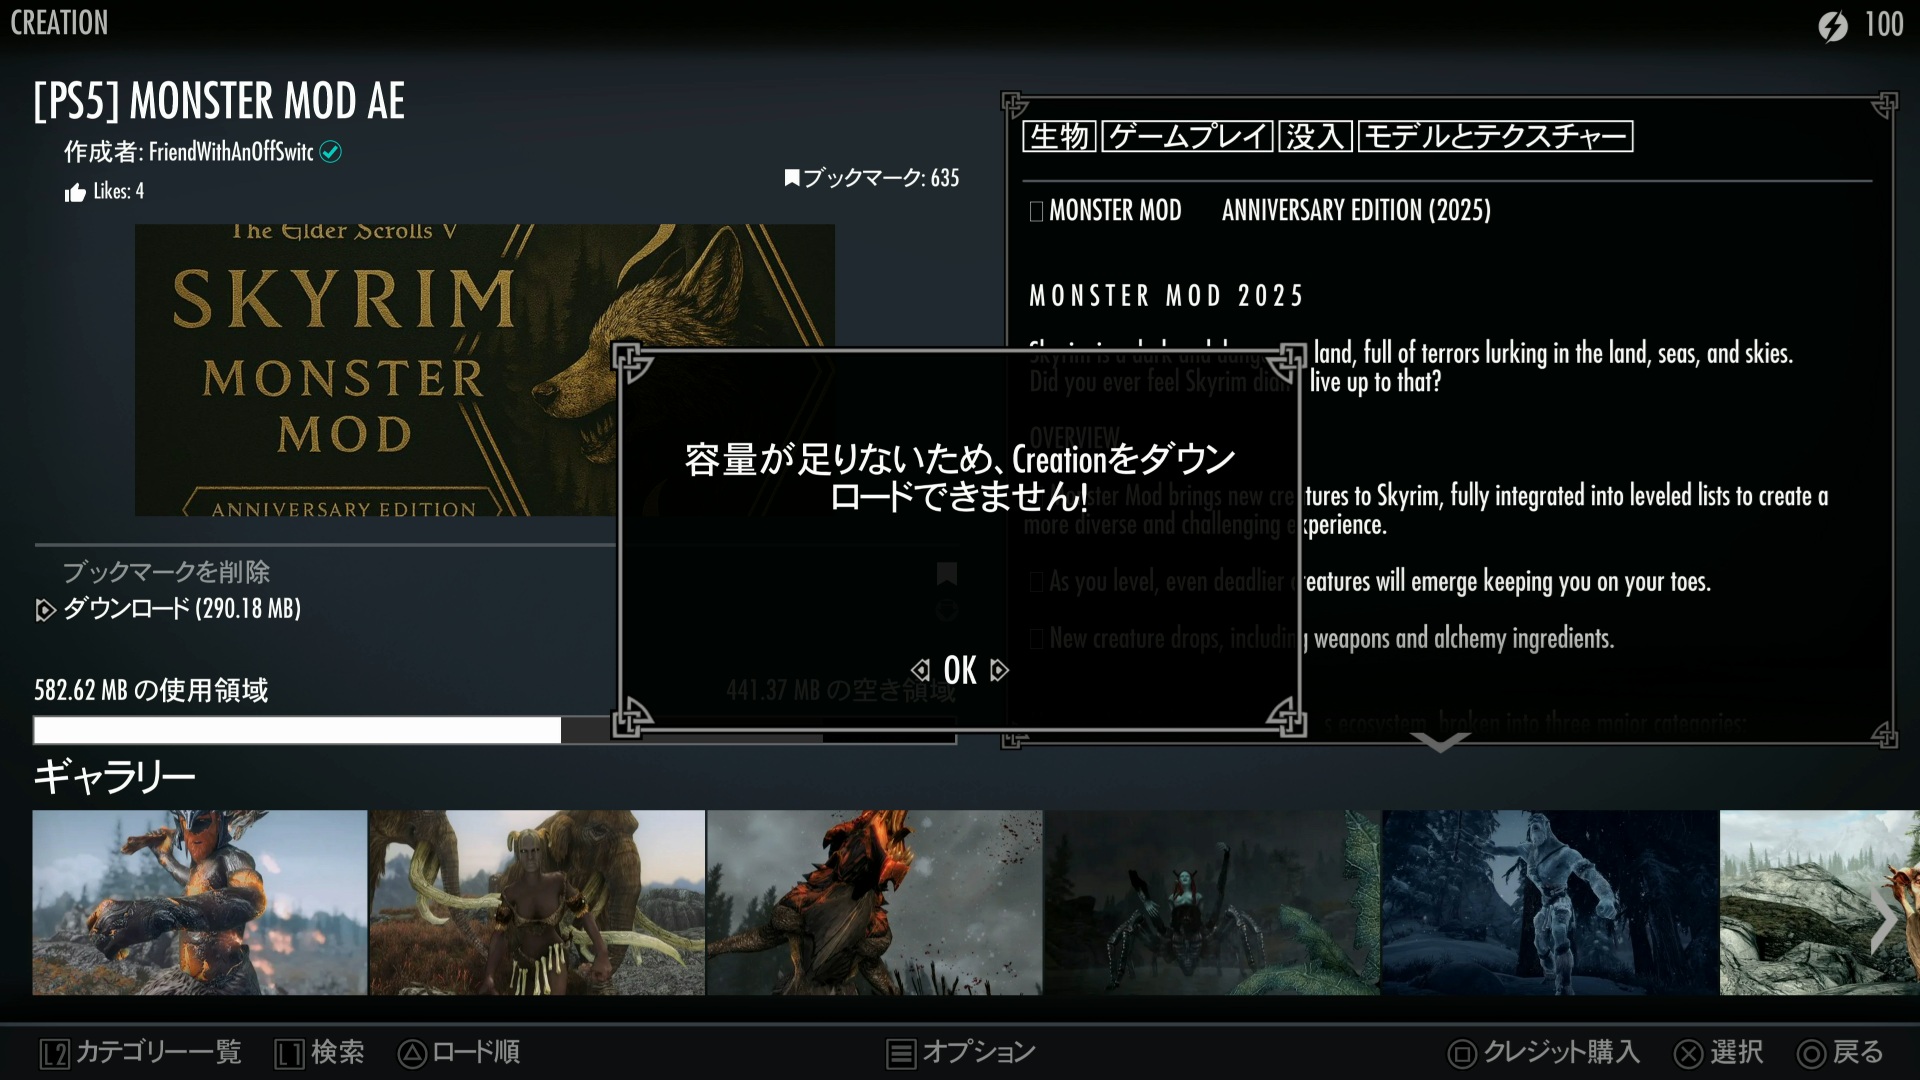The height and width of the screenshot is (1080, 1920).
Task: Select ブックマークを削除 option
Action: 166,572
